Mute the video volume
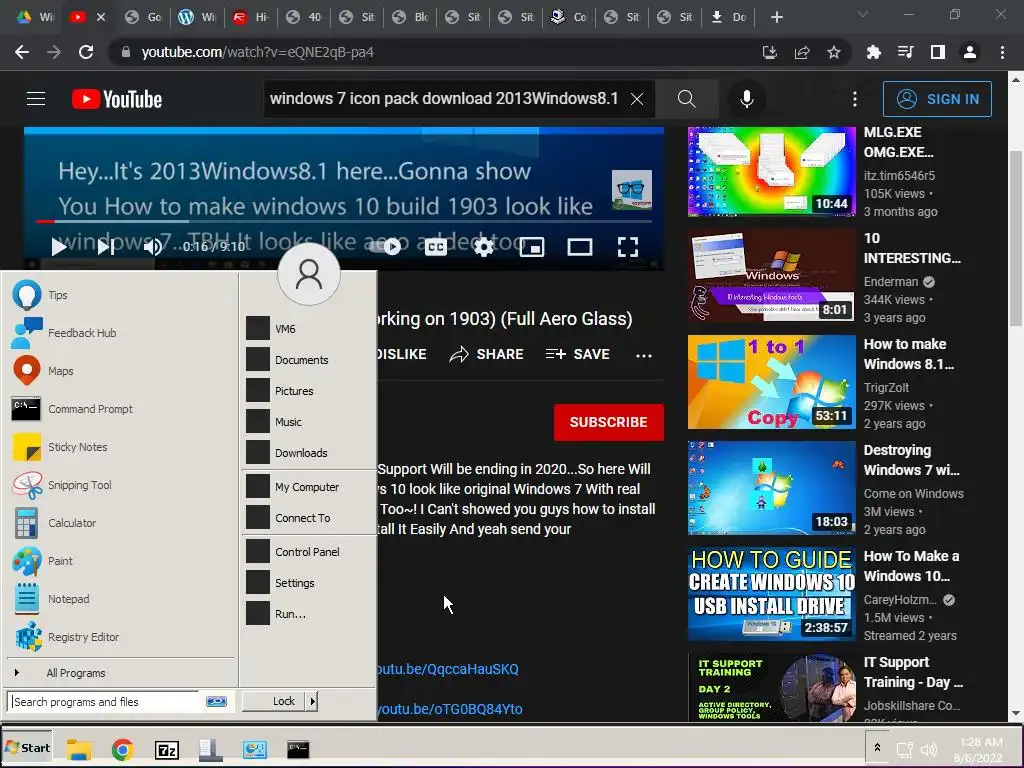Image resolution: width=1024 pixels, height=768 pixels. [x=153, y=247]
